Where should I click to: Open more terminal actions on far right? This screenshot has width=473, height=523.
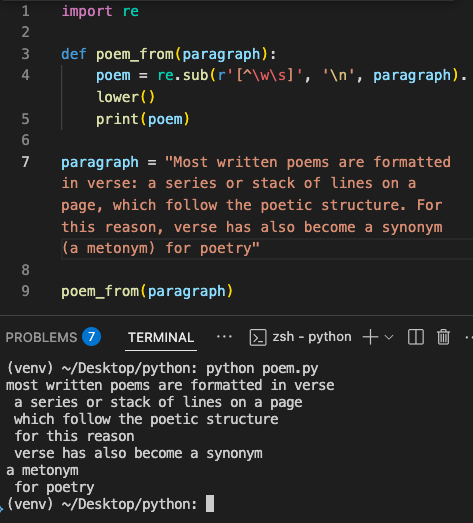click(469, 337)
